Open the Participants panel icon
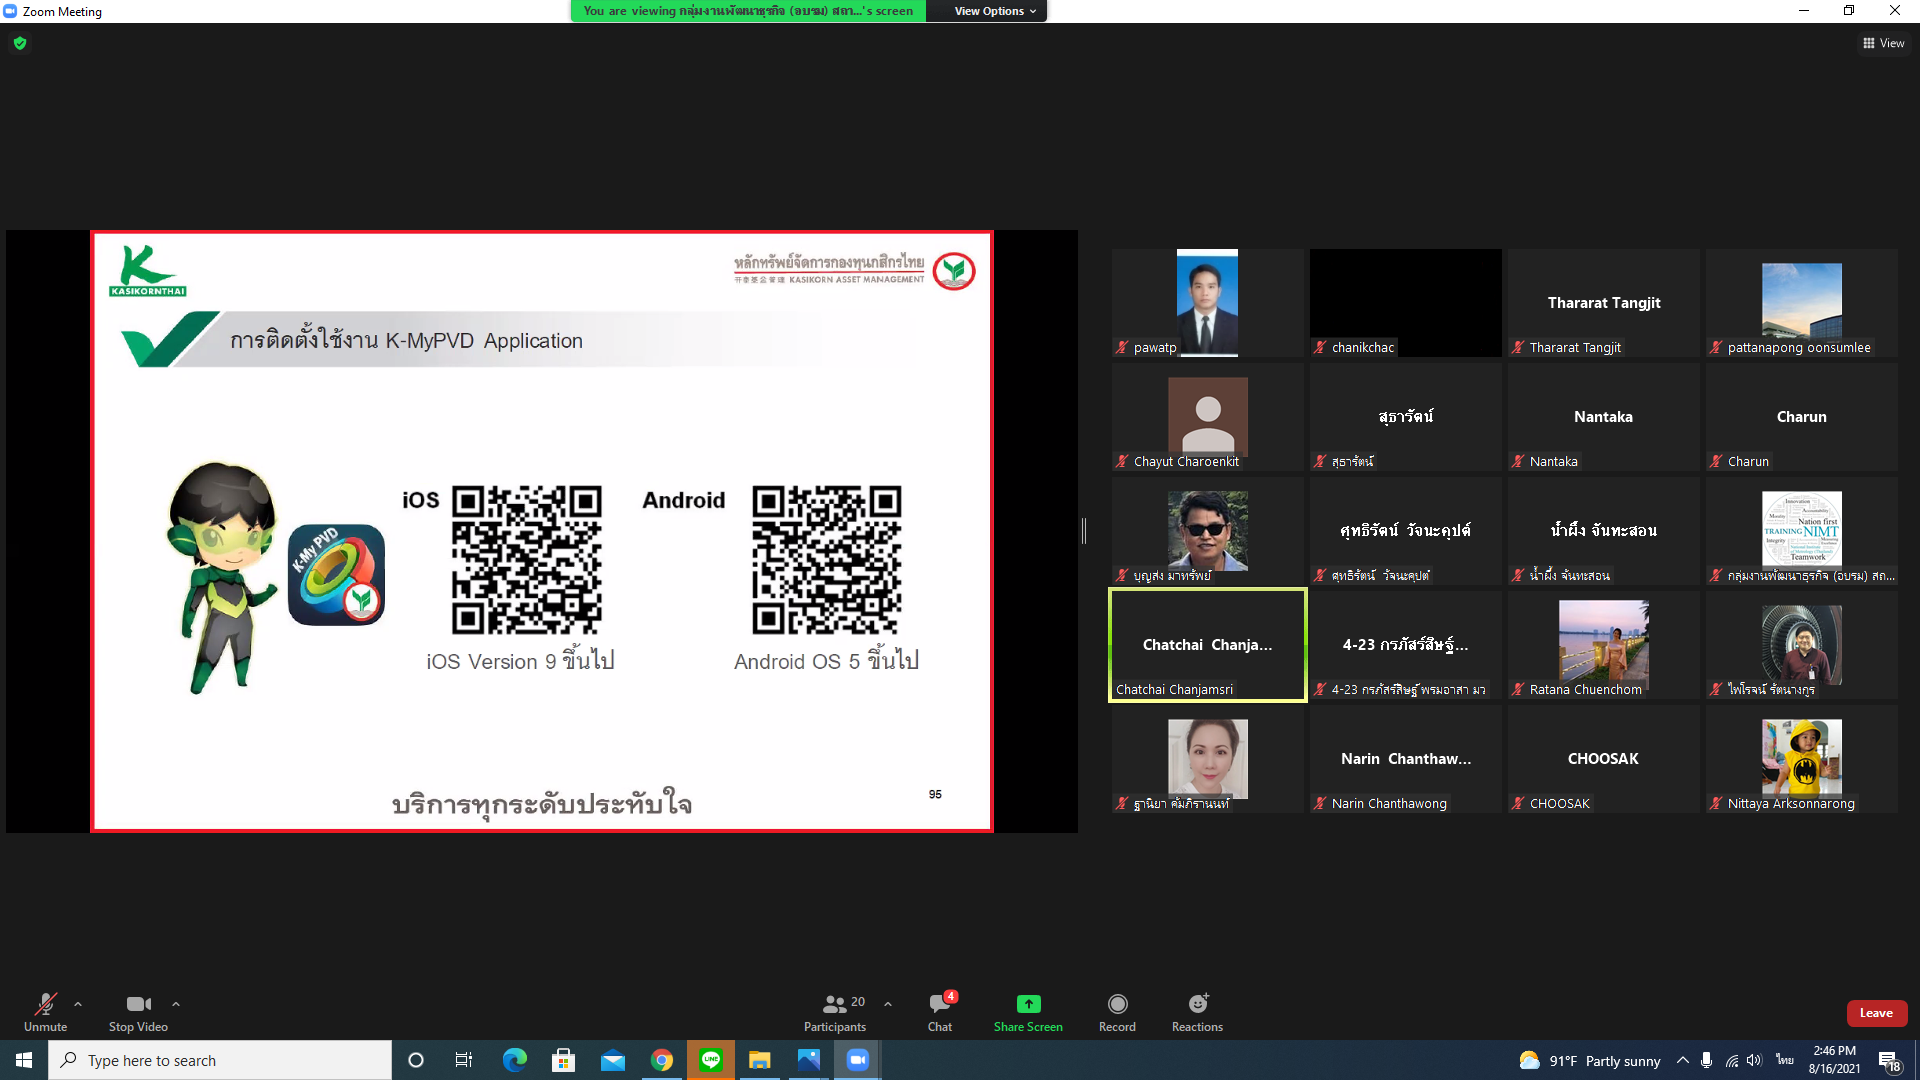This screenshot has width=1920, height=1080. coord(834,1004)
